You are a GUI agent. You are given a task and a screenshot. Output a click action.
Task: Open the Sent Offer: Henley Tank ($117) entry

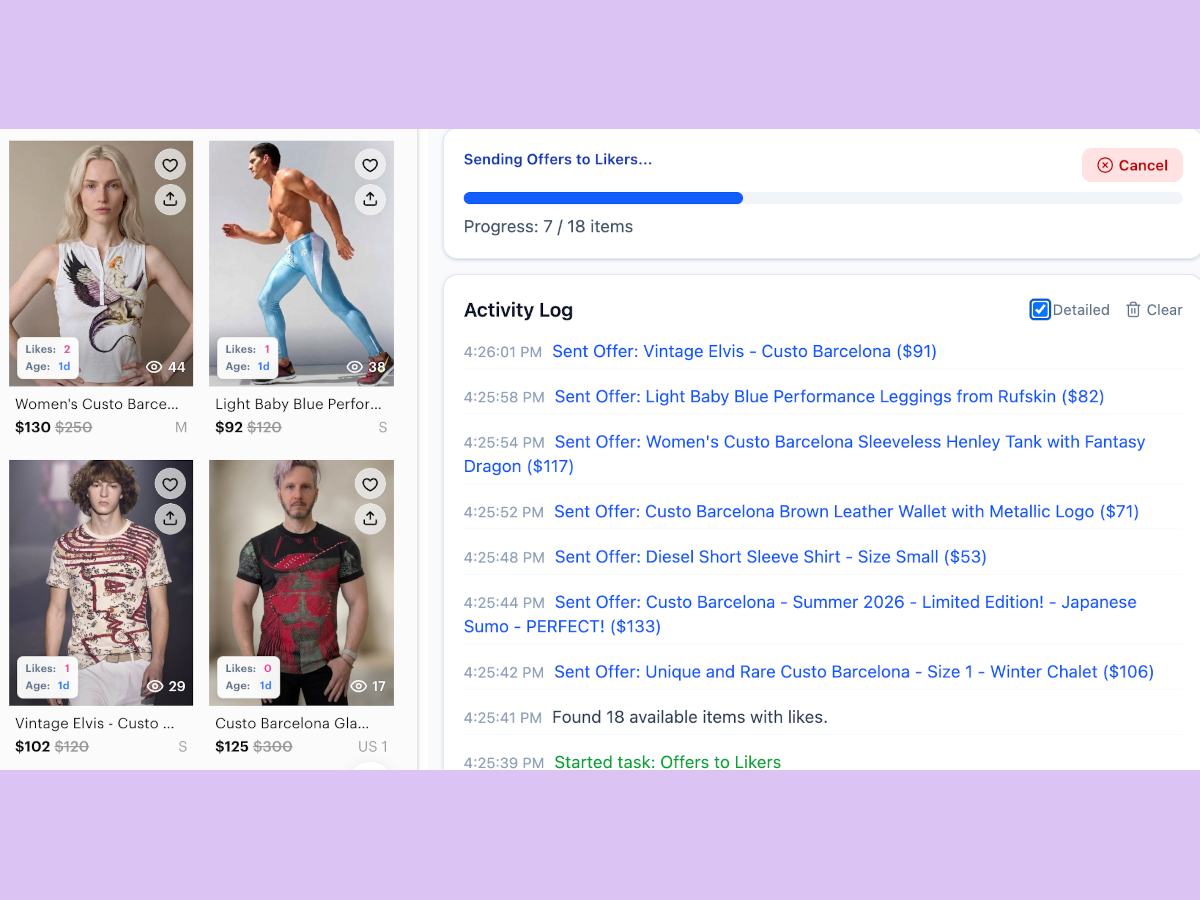pyautogui.click(x=805, y=454)
